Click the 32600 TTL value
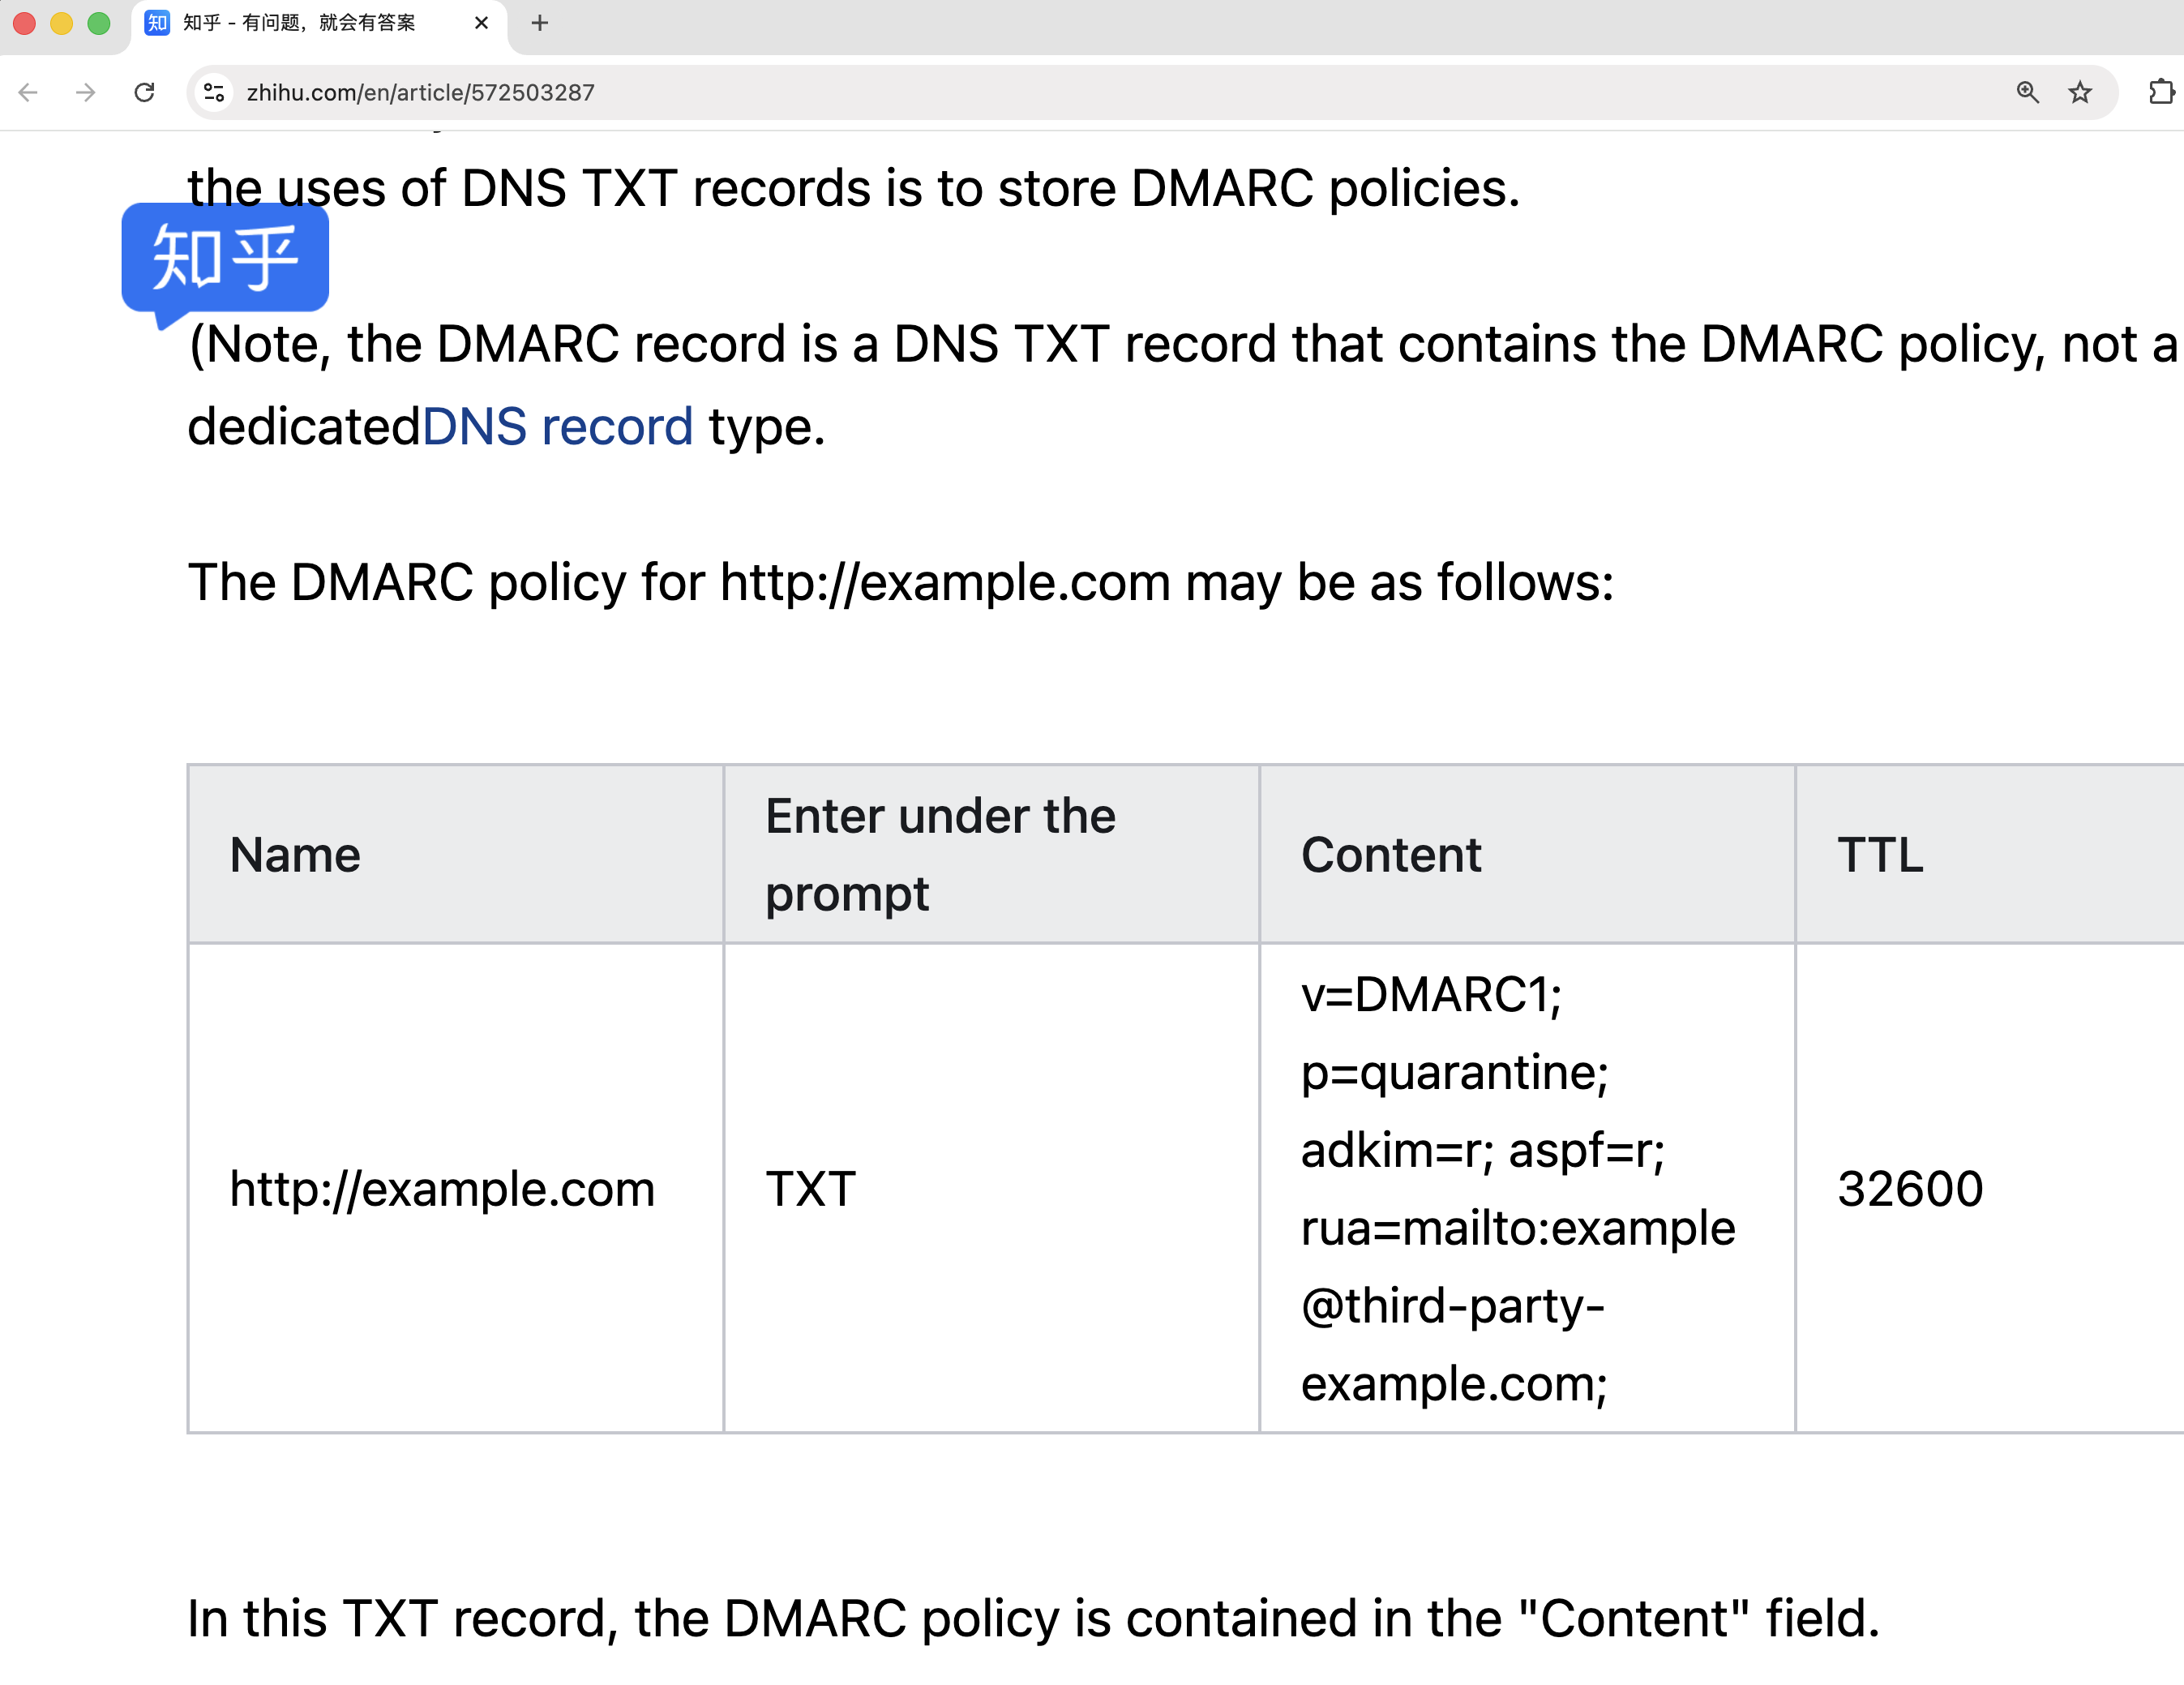Image resolution: width=2184 pixels, height=1685 pixels. click(1910, 1188)
